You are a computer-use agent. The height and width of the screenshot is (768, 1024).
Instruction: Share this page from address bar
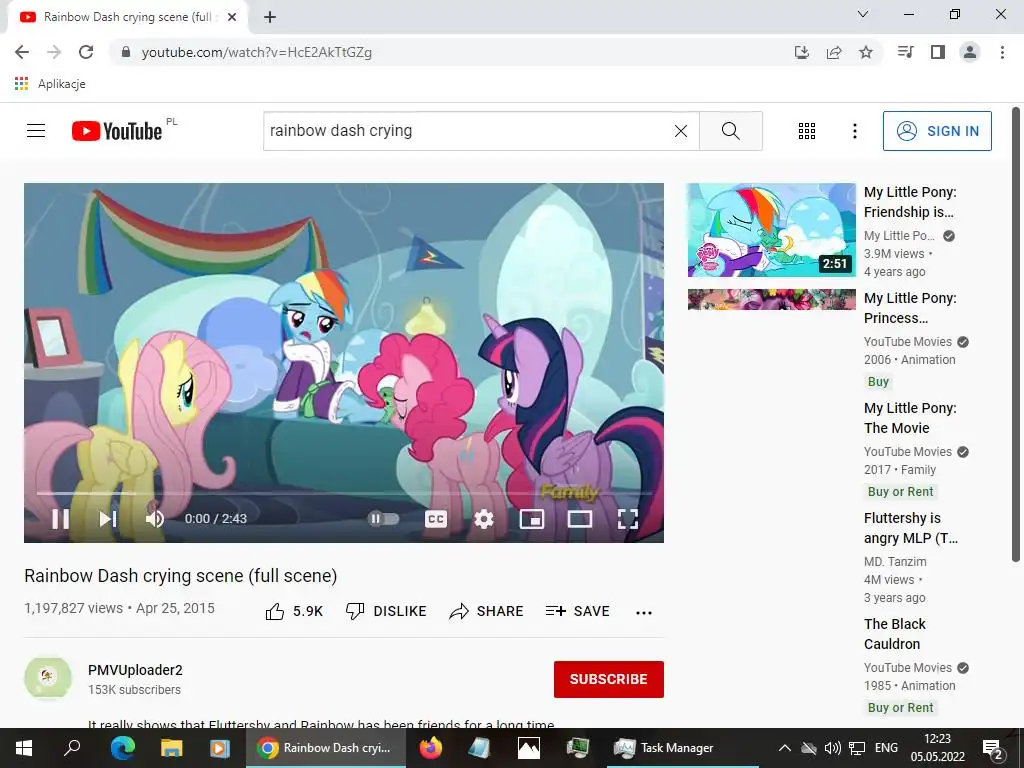click(x=834, y=52)
